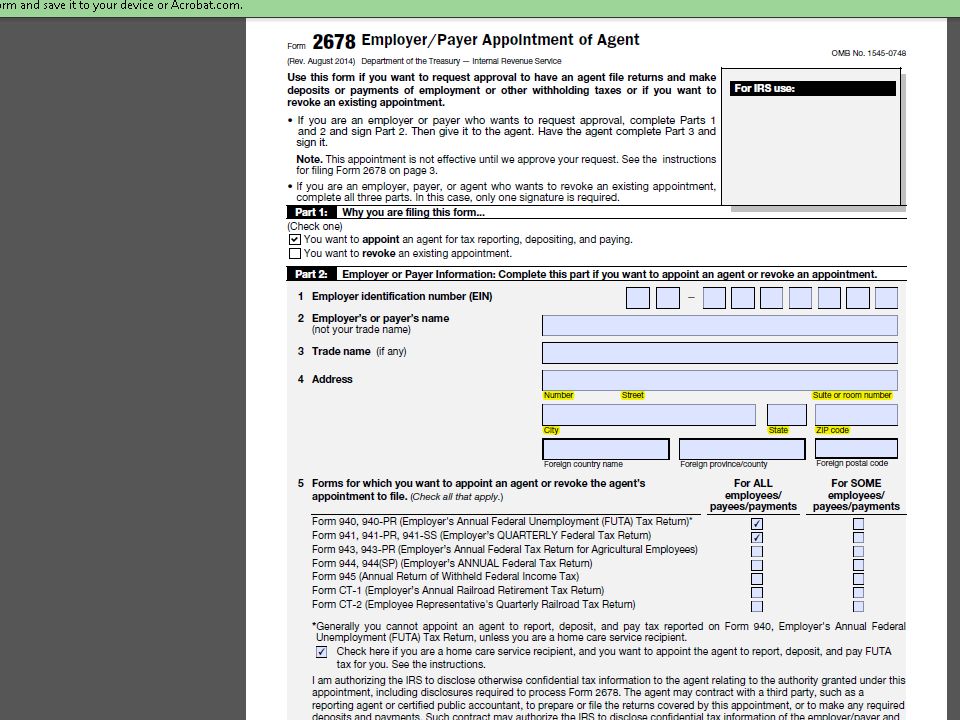Click the Address number and street field

coord(720,380)
